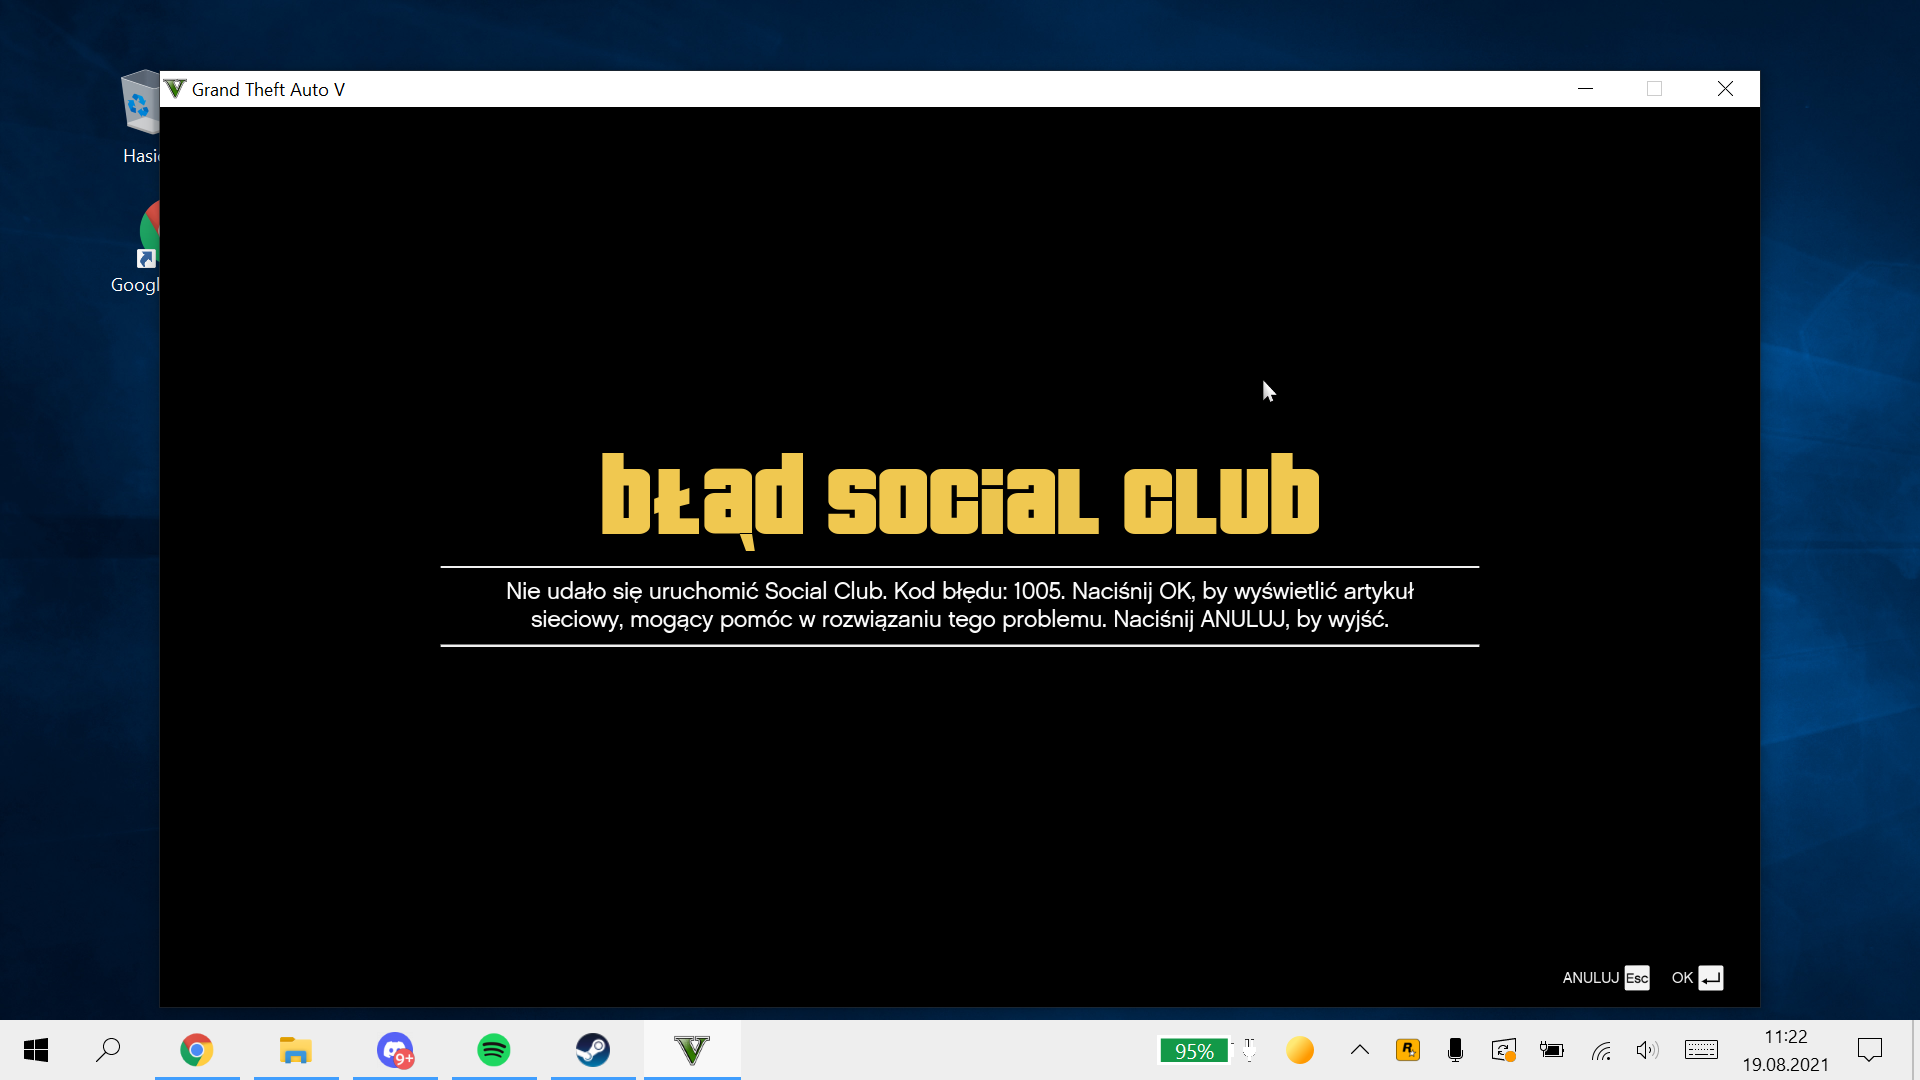
Task: Open Steam from the taskbar
Action: click(x=592, y=1050)
